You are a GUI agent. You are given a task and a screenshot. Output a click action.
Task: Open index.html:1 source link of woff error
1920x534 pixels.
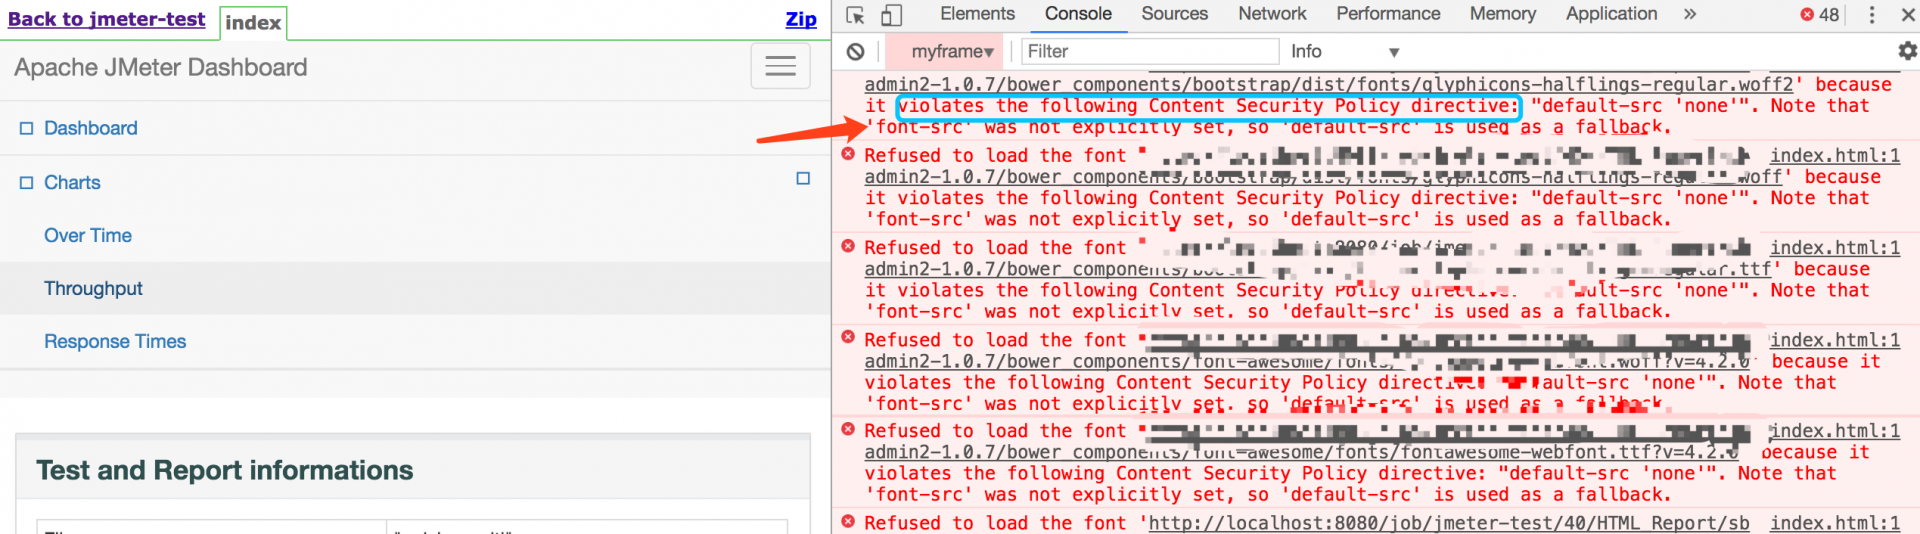1835,156
